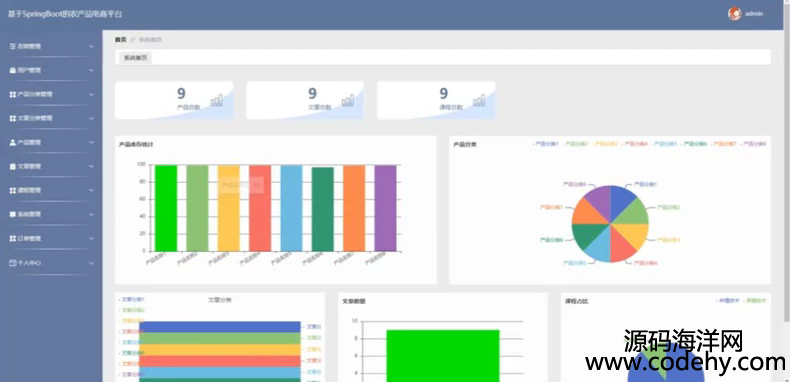Viewport: 790px width, 382px height.
Task: Click the admin username label
Action: click(x=754, y=14)
